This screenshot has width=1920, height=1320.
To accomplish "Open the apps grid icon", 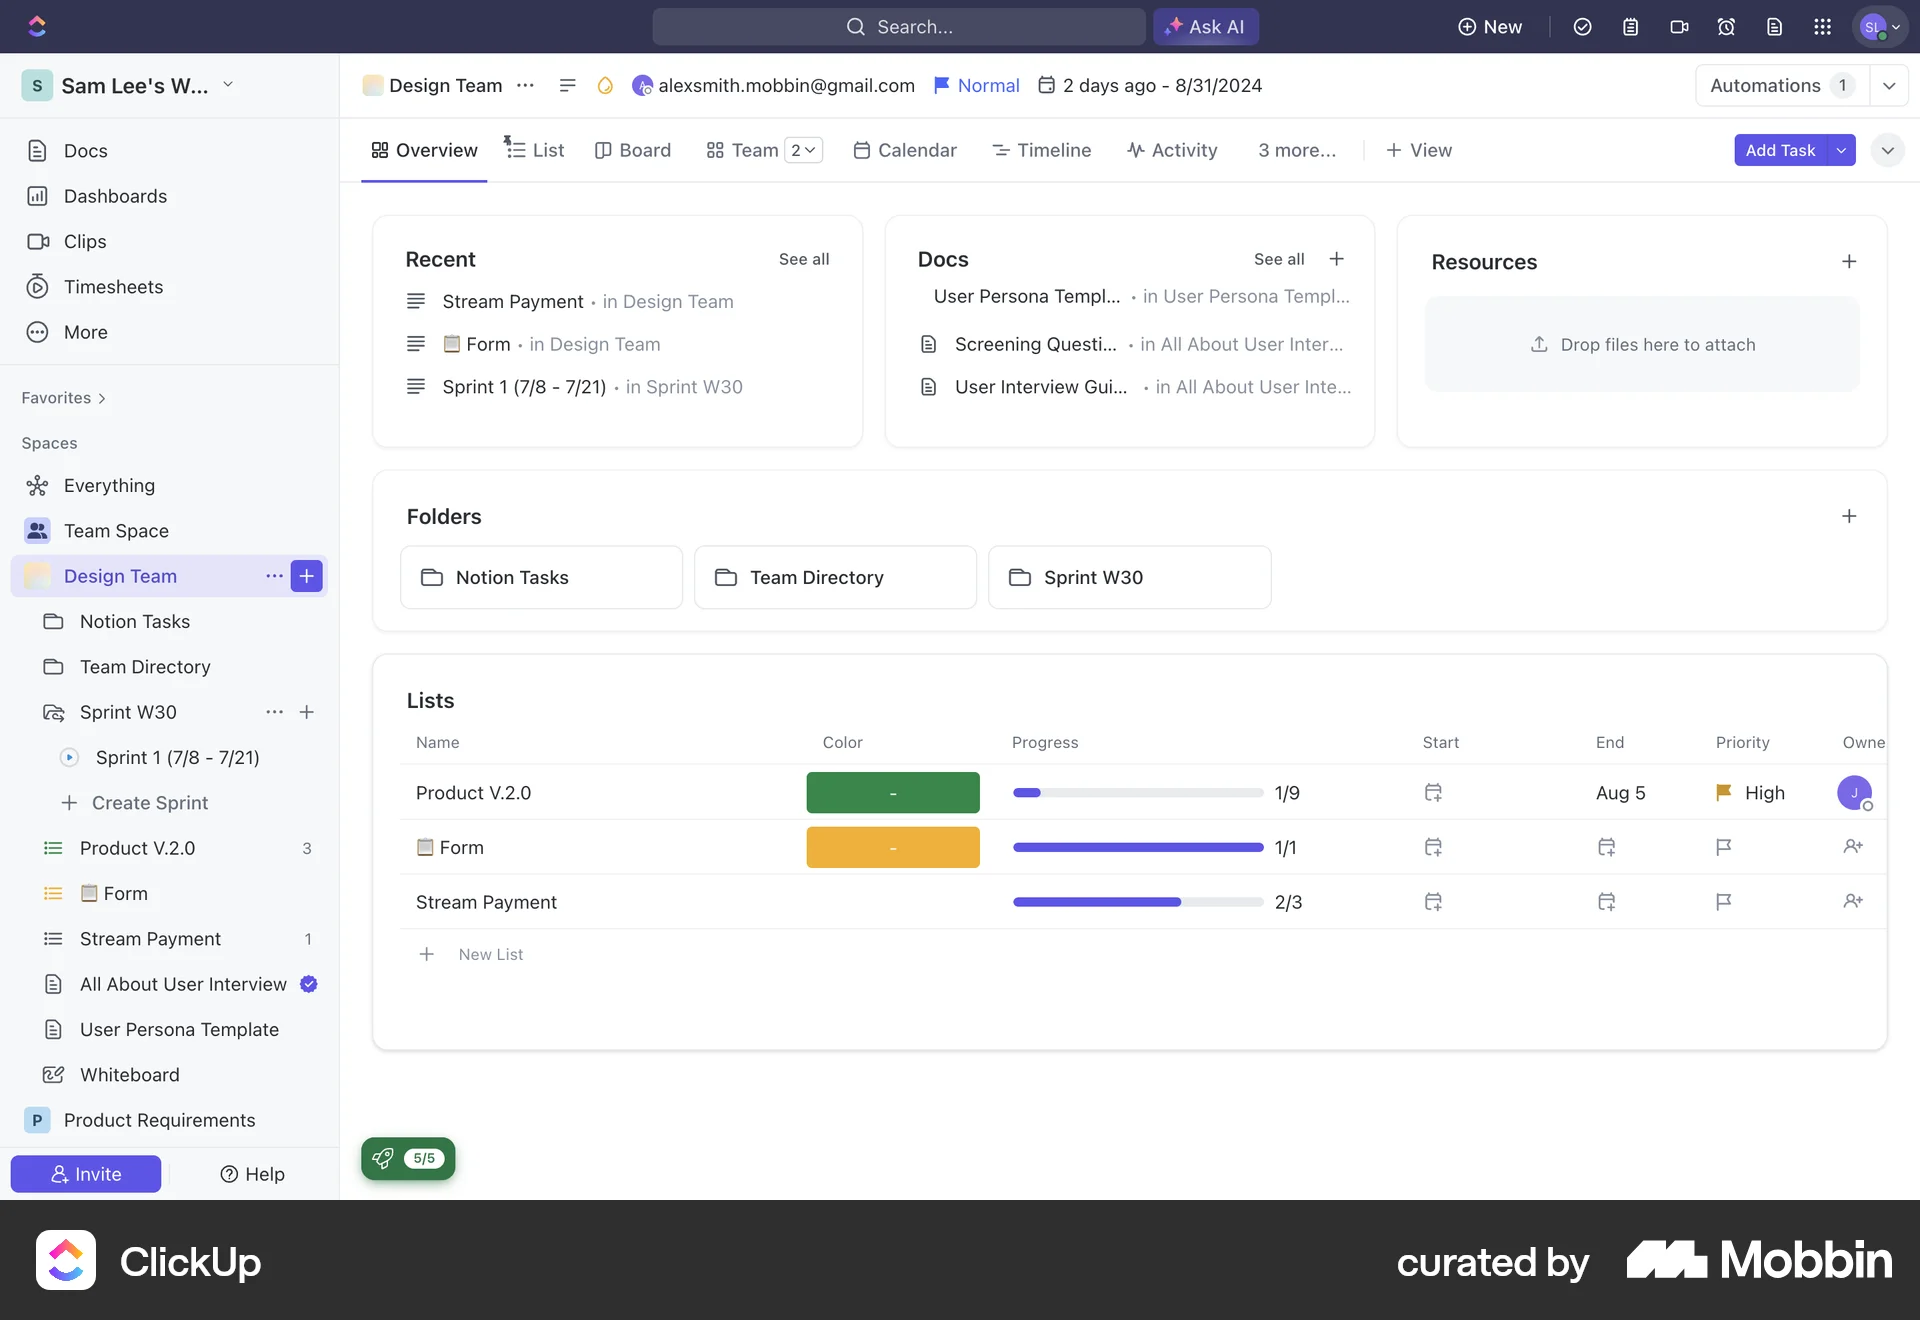I will click(1822, 27).
